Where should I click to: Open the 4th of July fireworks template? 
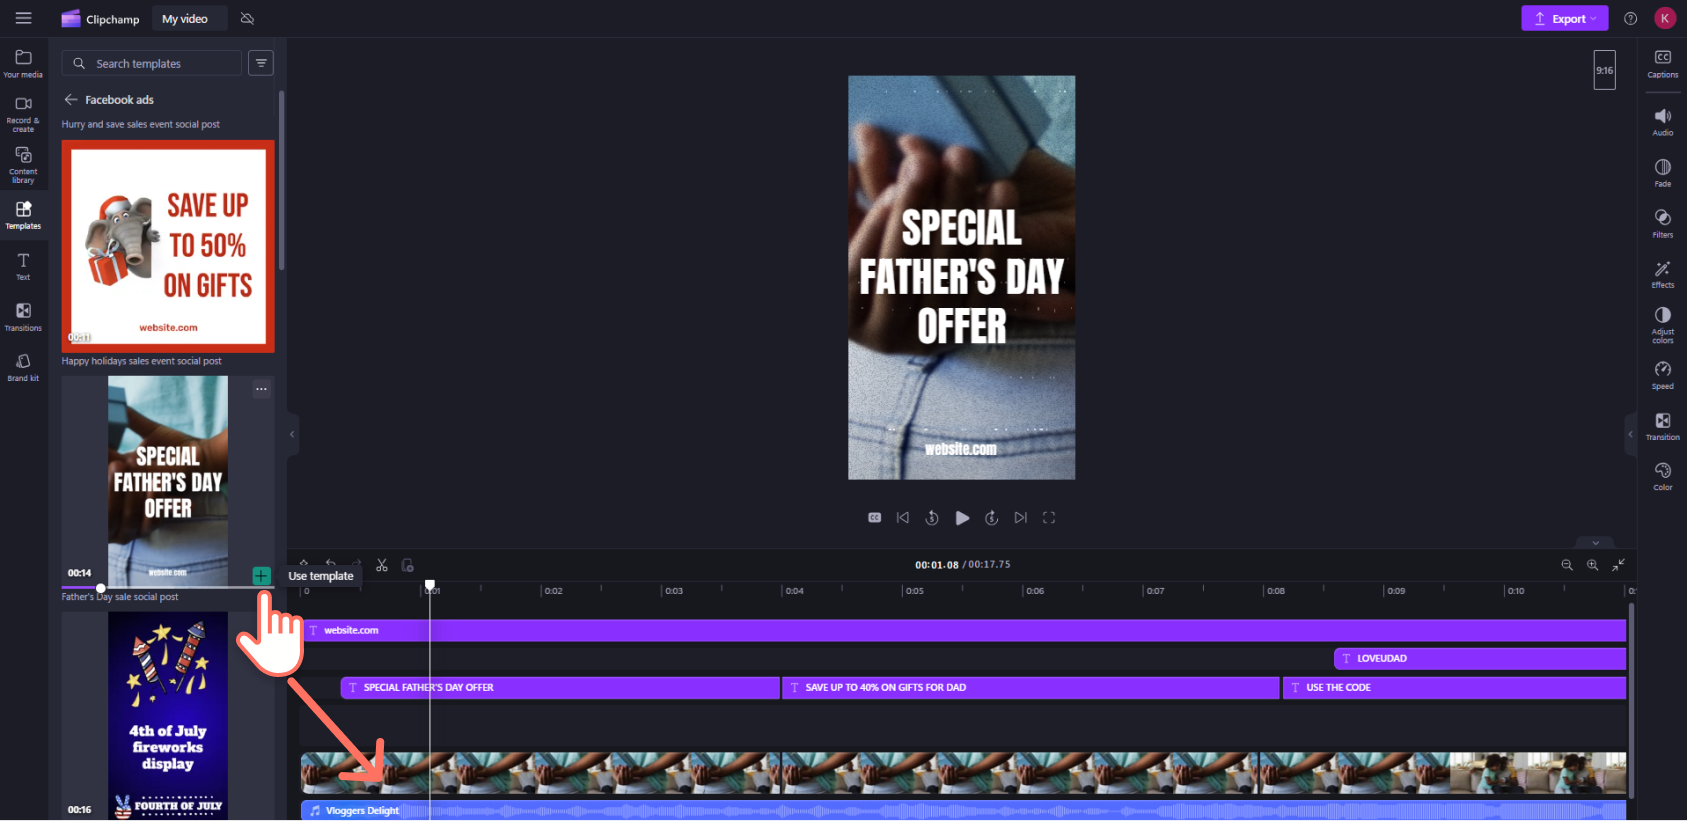point(168,716)
